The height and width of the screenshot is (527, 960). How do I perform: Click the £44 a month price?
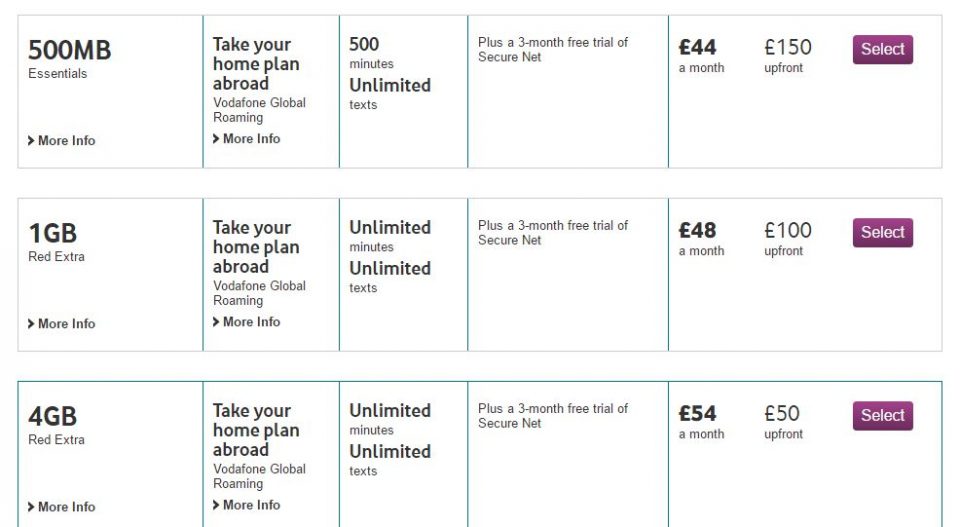[698, 47]
